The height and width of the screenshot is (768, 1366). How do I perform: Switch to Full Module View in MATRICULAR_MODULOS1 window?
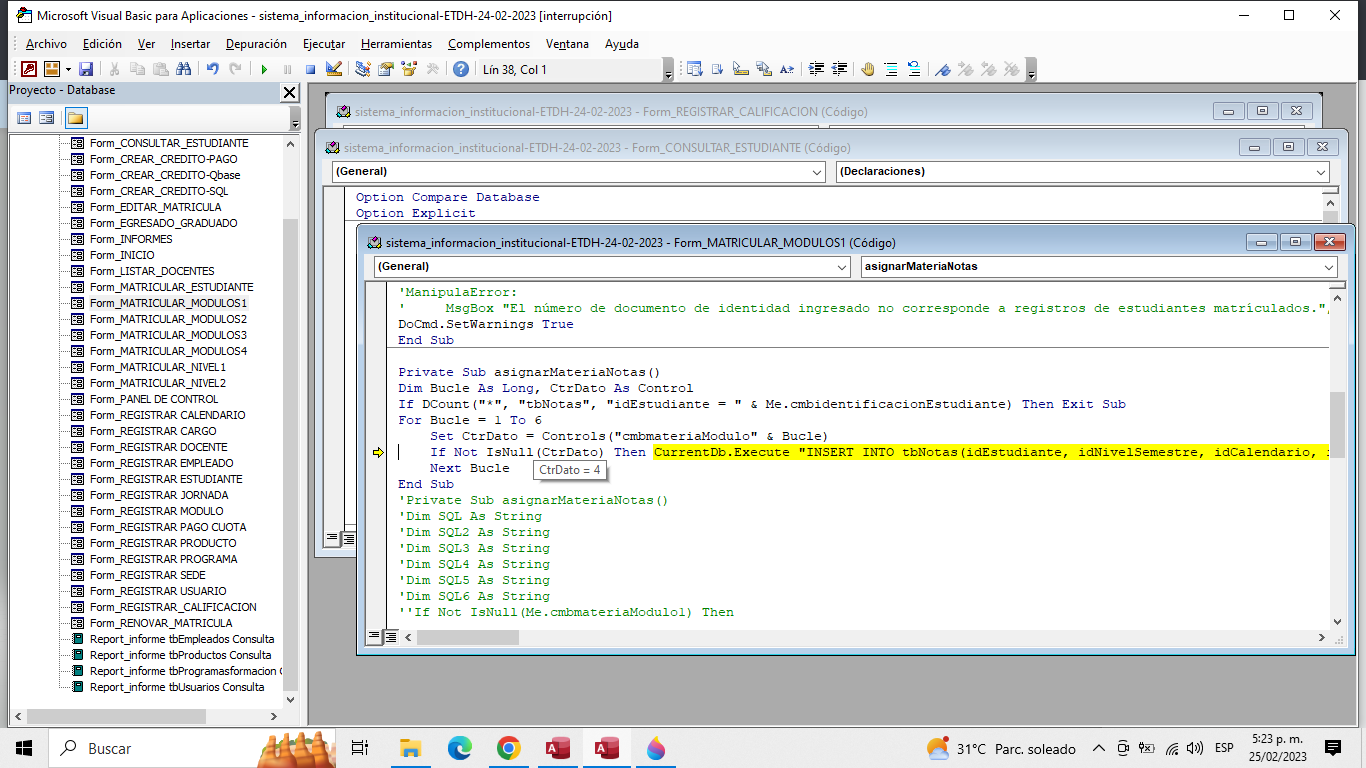point(391,637)
